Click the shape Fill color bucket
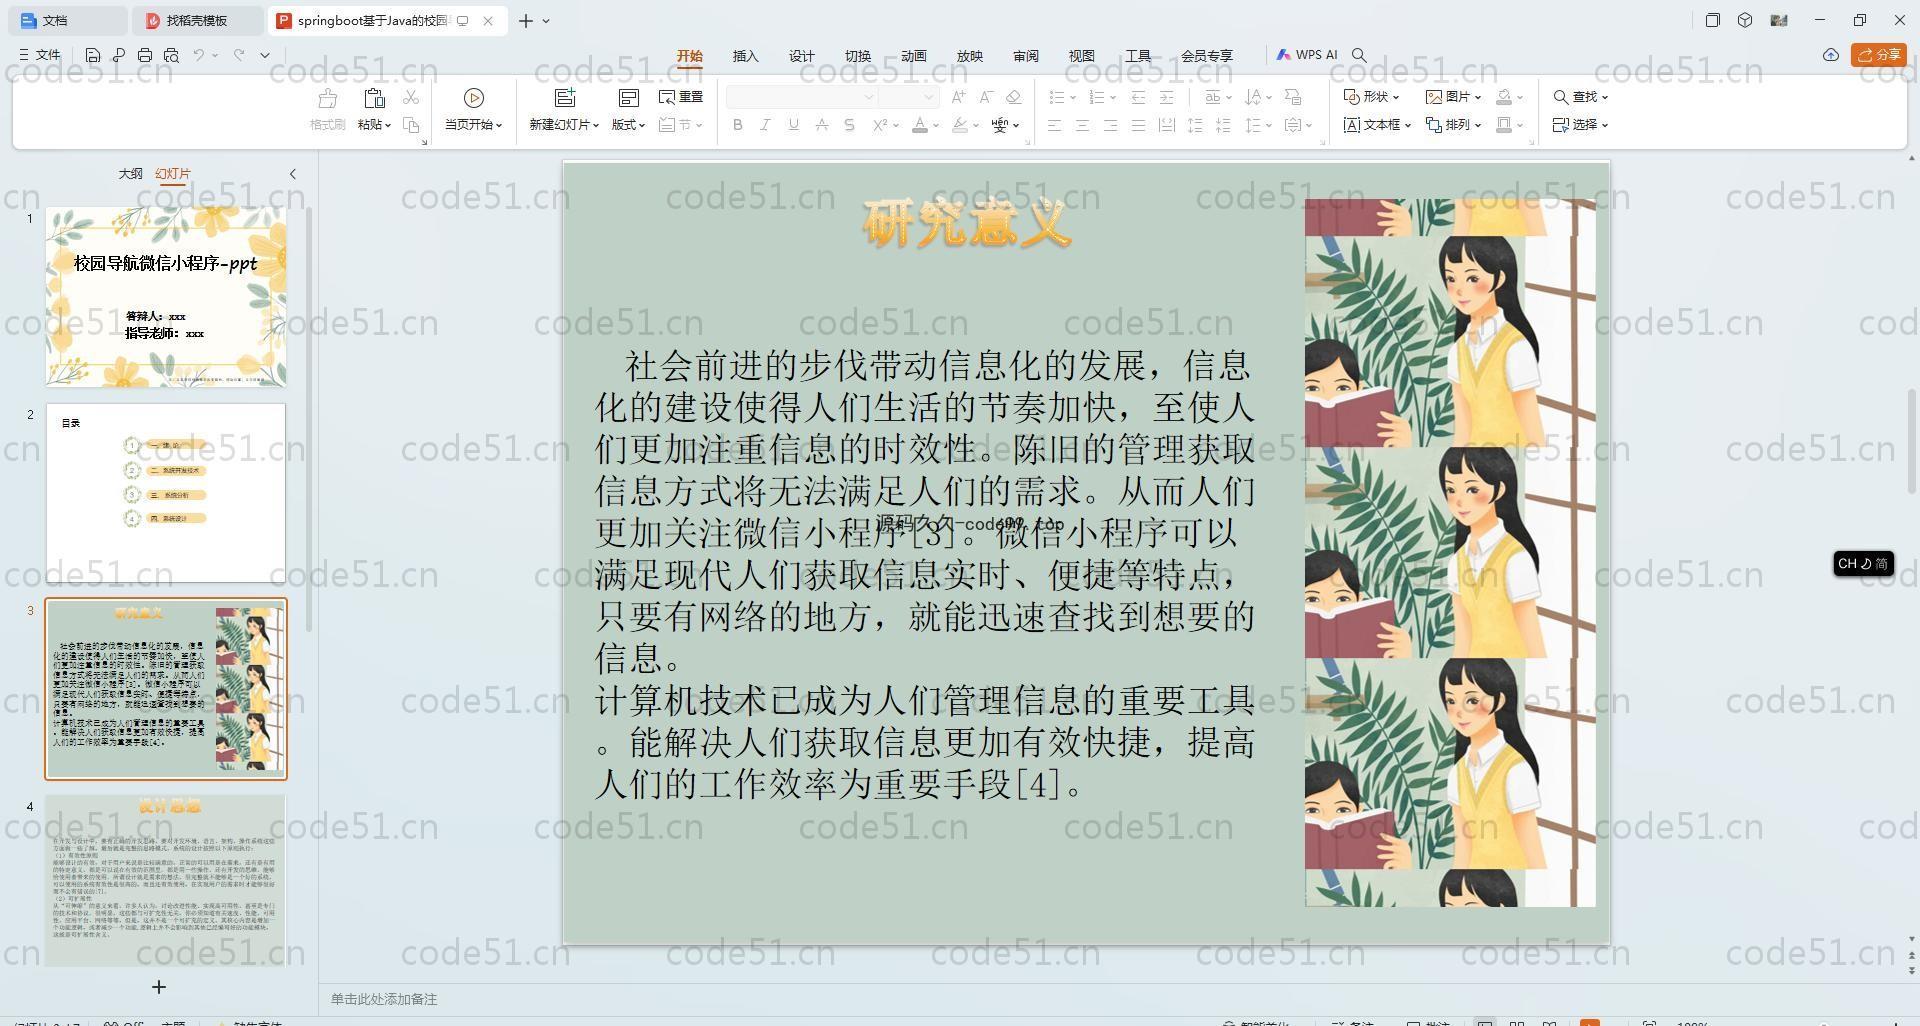Viewport: 1920px width, 1026px height. (x=1504, y=97)
